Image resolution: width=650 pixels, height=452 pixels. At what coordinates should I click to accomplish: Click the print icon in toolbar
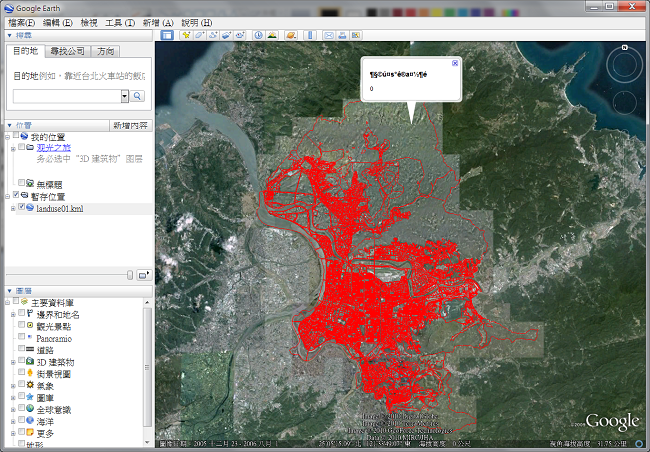342,35
